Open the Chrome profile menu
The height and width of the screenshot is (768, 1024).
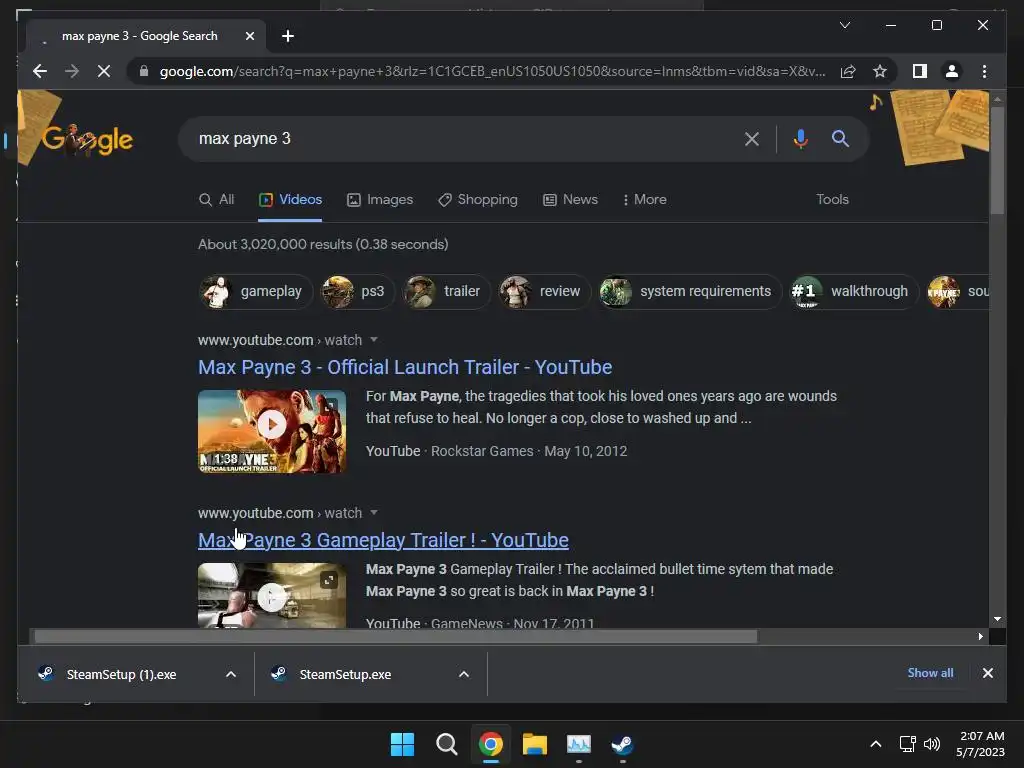[x=952, y=71]
